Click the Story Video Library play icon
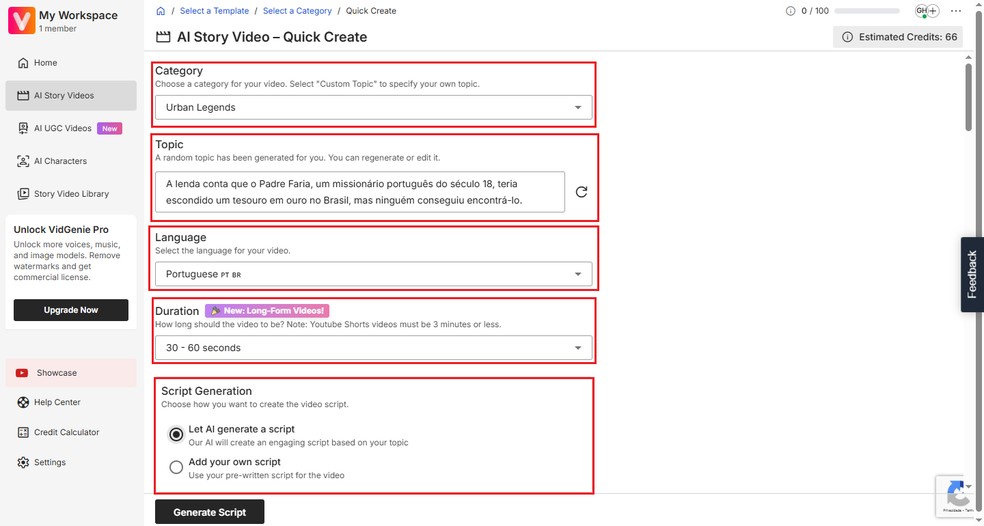This screenshot has height=526, width=984. 23,193
